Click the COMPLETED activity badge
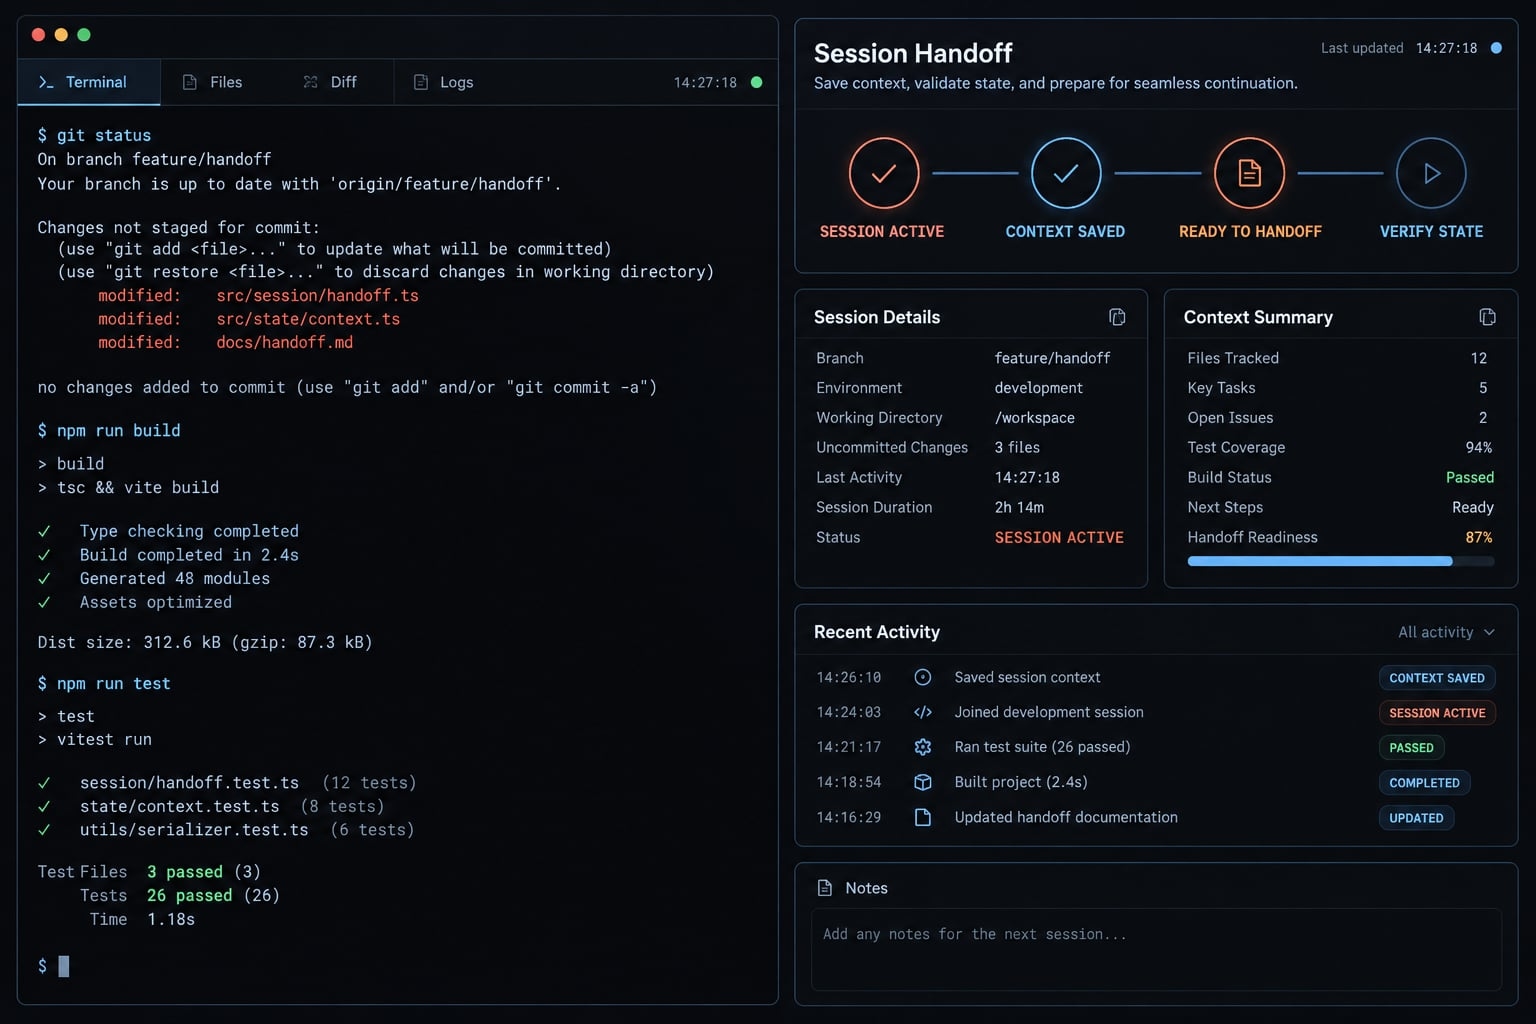 pyautogui.click(x=1424, y=783)
